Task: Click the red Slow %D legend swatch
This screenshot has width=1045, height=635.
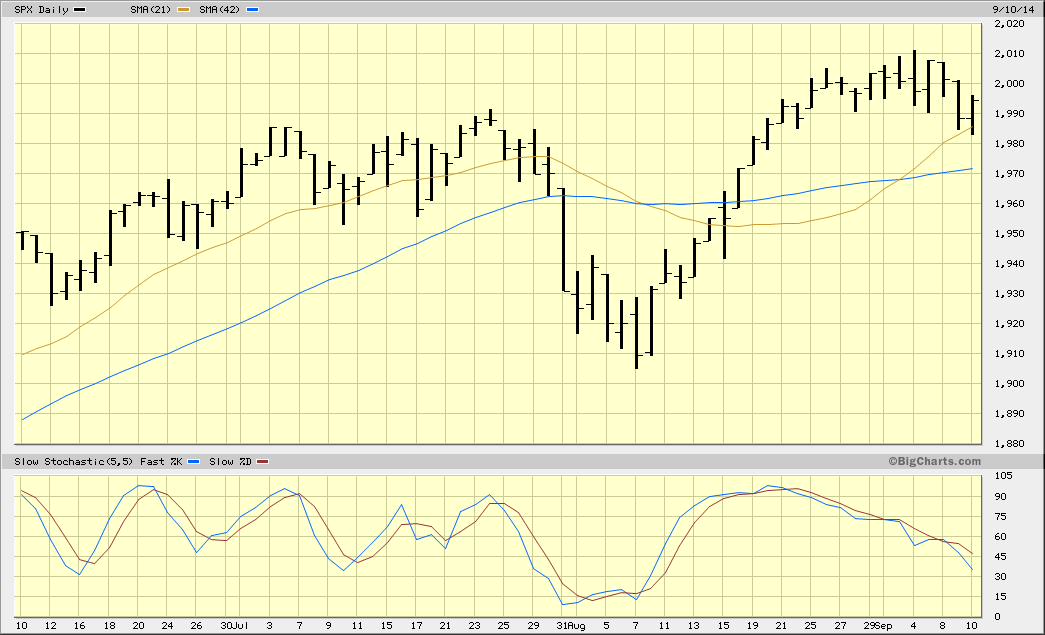Action: coord(263,462)
